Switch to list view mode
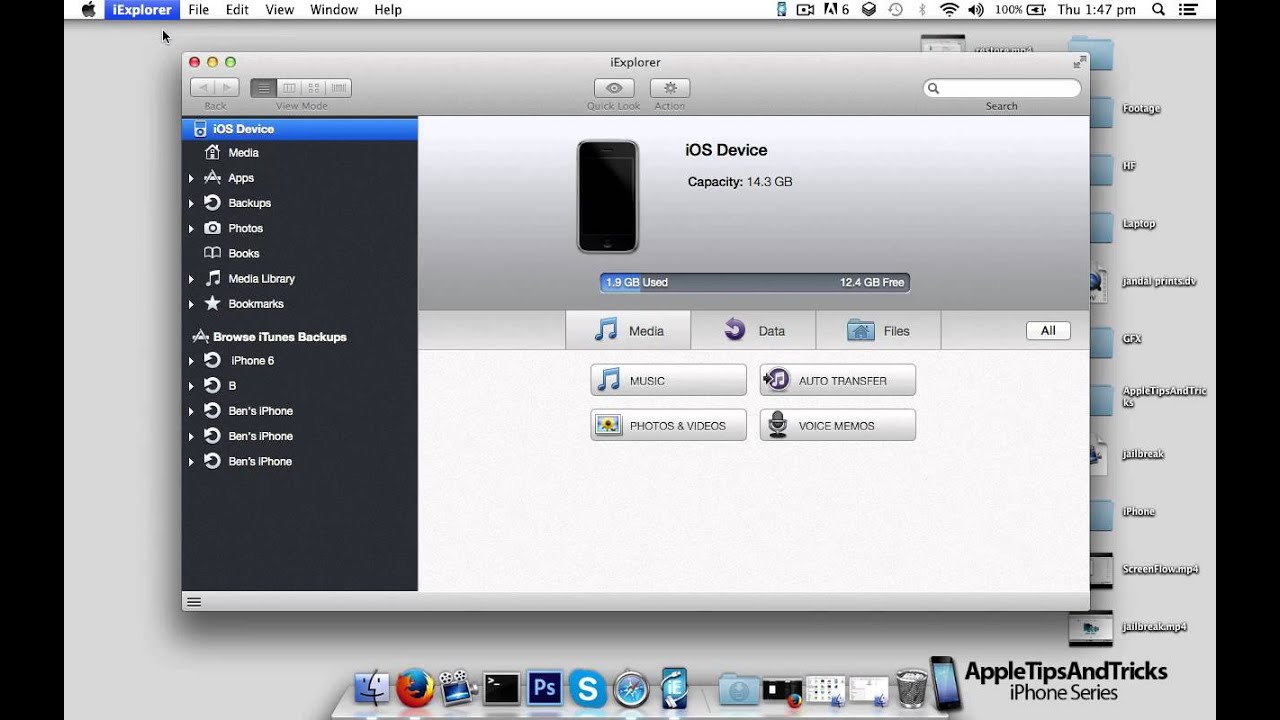The image size is (1280, 720). [x=263, y=88]
